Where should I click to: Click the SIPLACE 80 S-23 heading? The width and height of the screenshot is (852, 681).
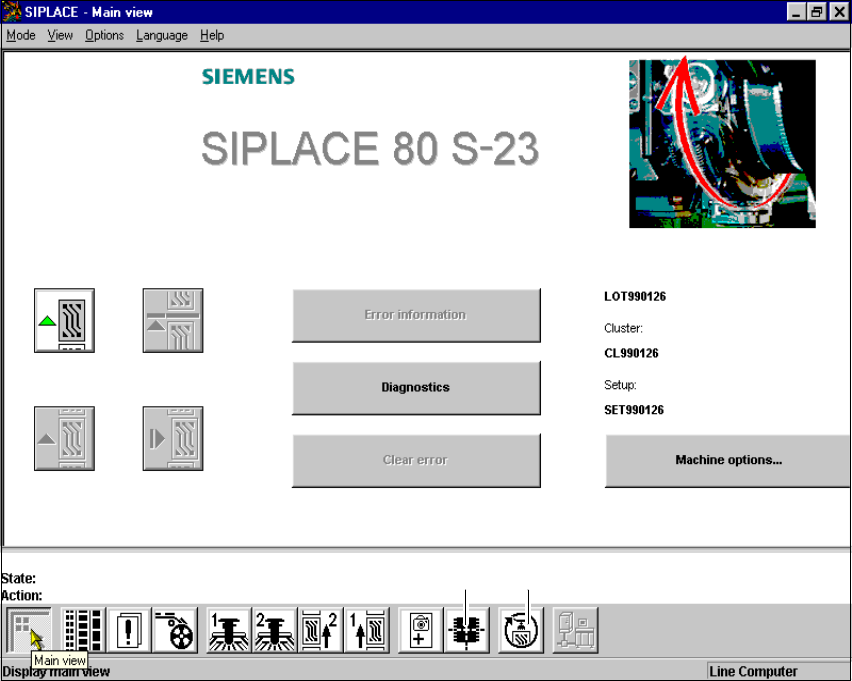coord(370,148)
